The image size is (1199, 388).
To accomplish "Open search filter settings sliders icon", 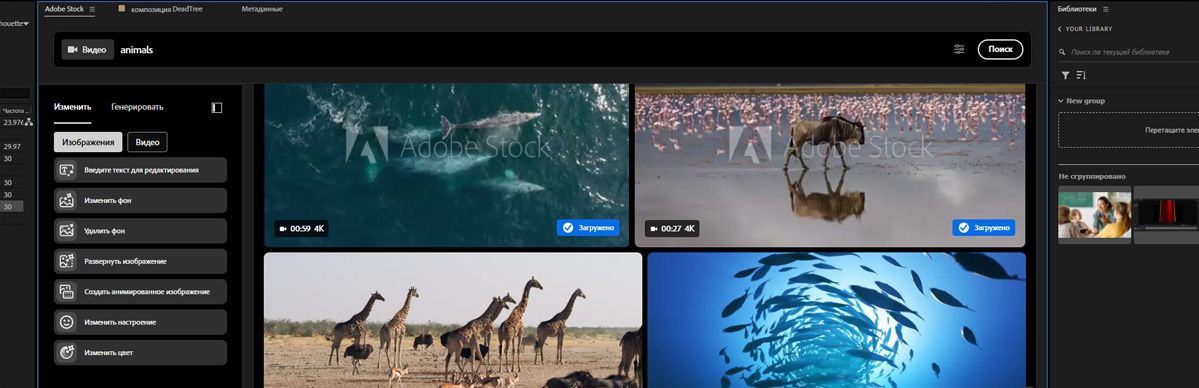I will pos(960,50).
